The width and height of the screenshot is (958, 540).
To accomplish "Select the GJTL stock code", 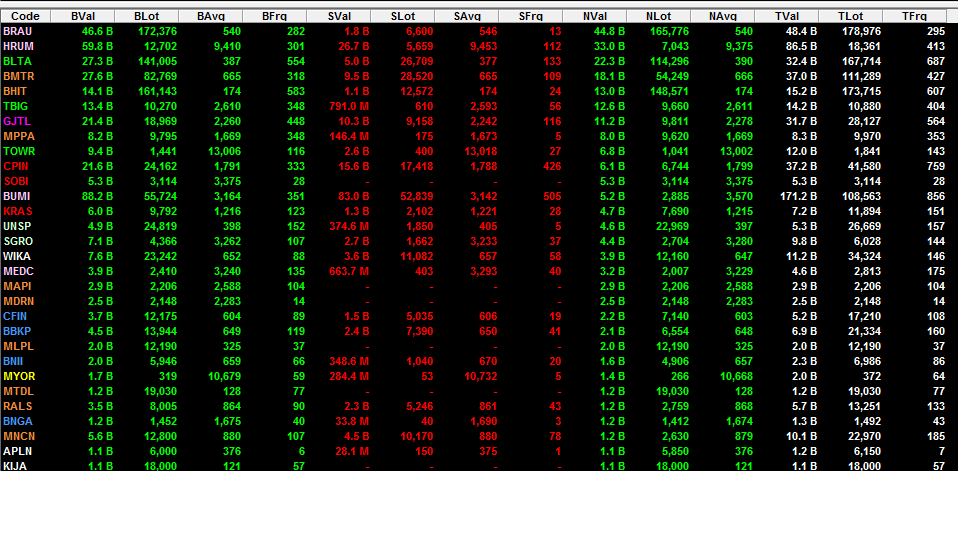I will [16, 122].
